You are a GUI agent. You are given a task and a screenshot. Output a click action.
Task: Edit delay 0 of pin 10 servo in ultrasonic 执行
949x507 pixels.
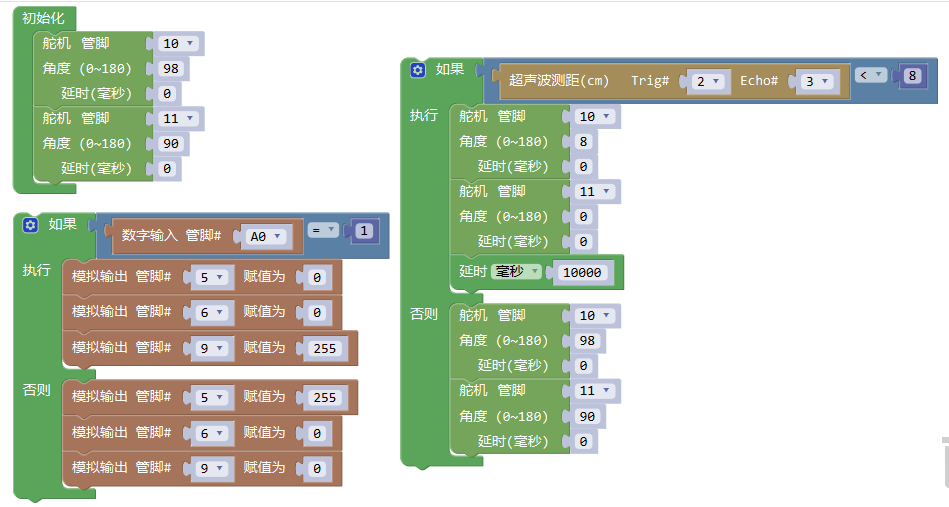click(x=583, y=166)
